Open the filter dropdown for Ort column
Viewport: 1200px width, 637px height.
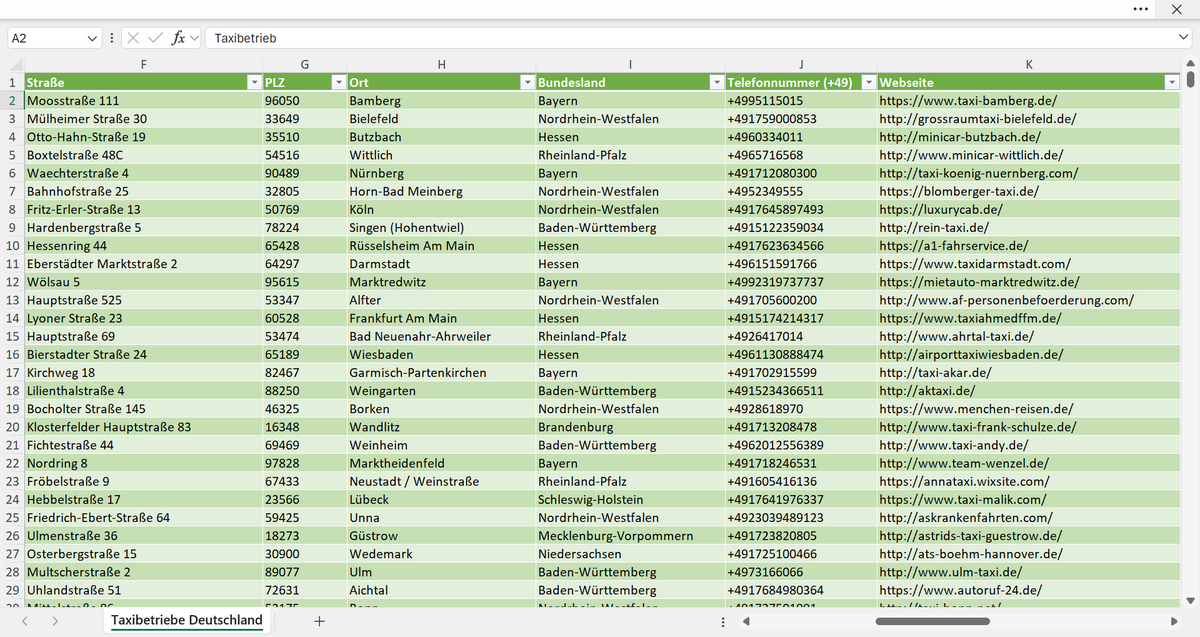[526, 82]
